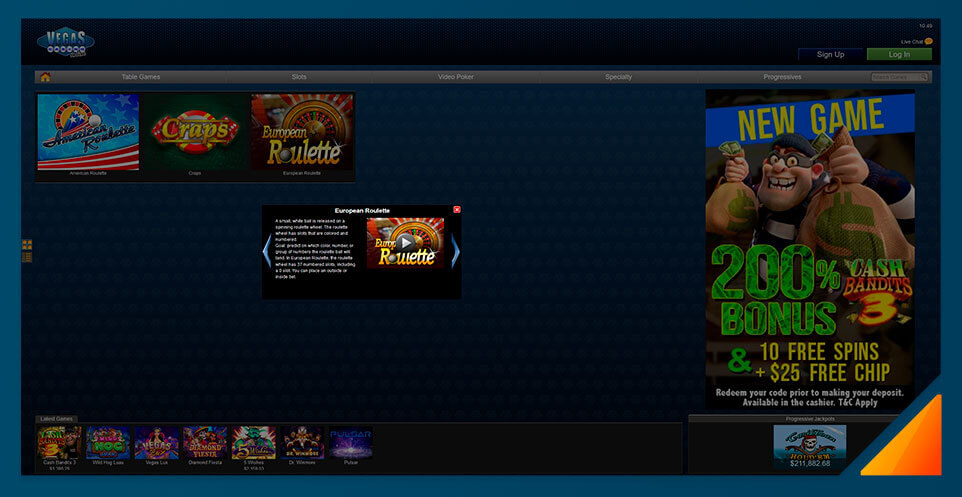
Task: Open the Craps game thumbnail
Action: (x=195, y=132)
